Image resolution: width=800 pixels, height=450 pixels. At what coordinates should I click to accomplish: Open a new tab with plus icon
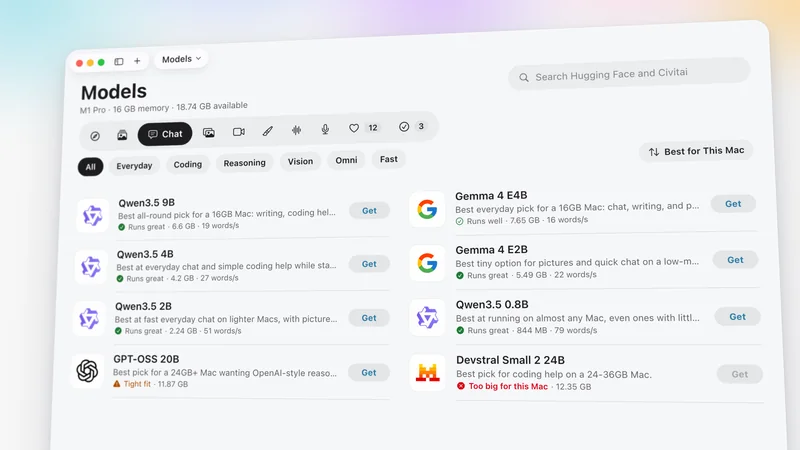[x=137, y=61]
